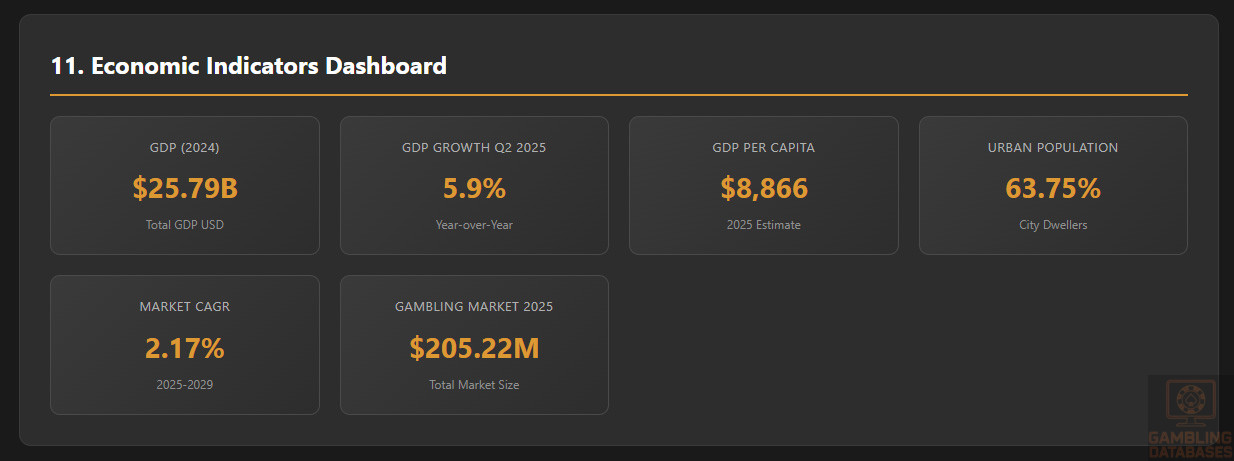The width and height of the screenshot is (1234, 461).
Task: Select the GDP Per Capita label
Action: 763,148
